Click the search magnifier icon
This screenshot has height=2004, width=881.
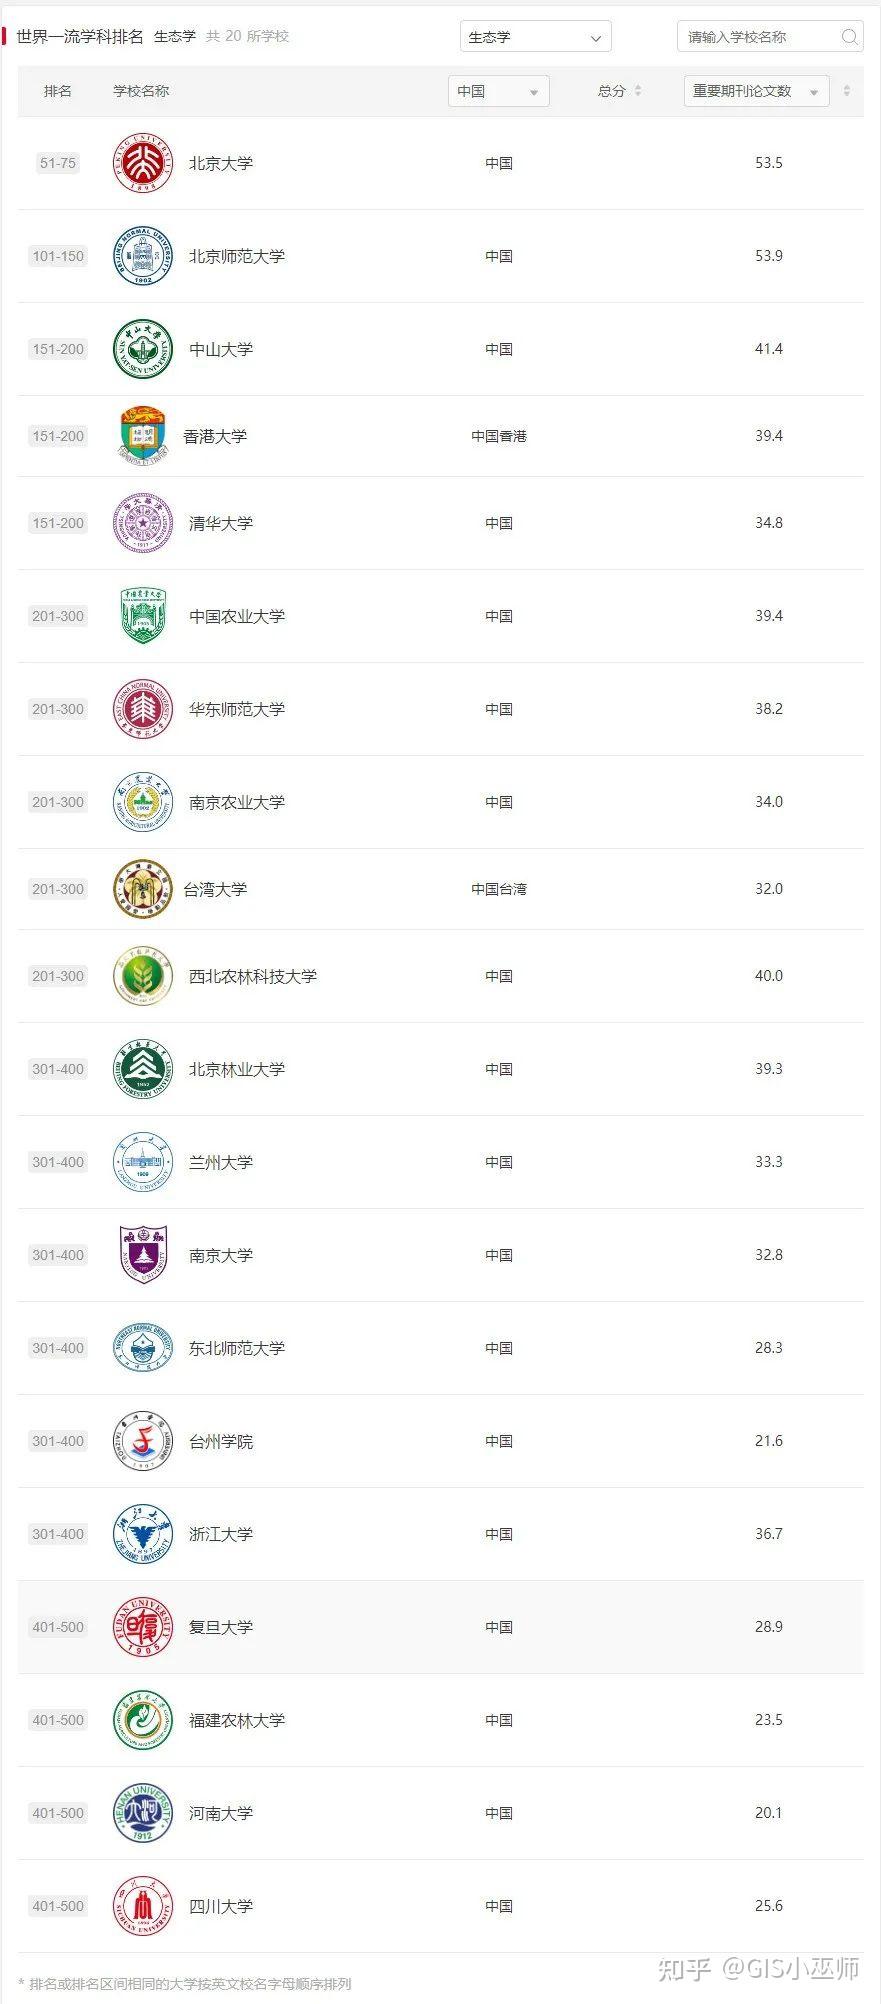coord(849,37)
